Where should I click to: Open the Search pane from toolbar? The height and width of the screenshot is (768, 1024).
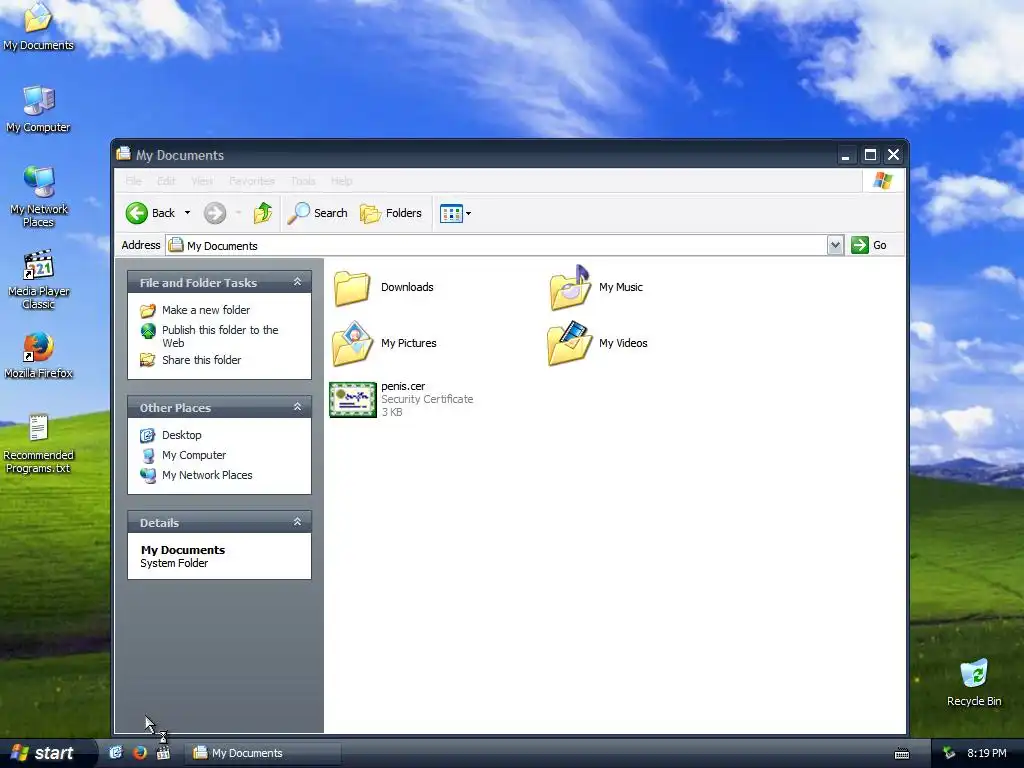tap(317, 213)
